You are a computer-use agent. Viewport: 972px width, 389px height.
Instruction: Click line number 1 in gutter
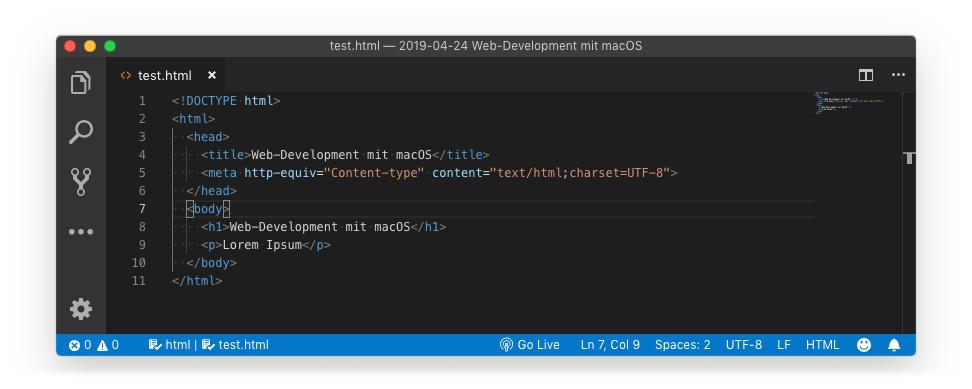[x=142, y=100]
